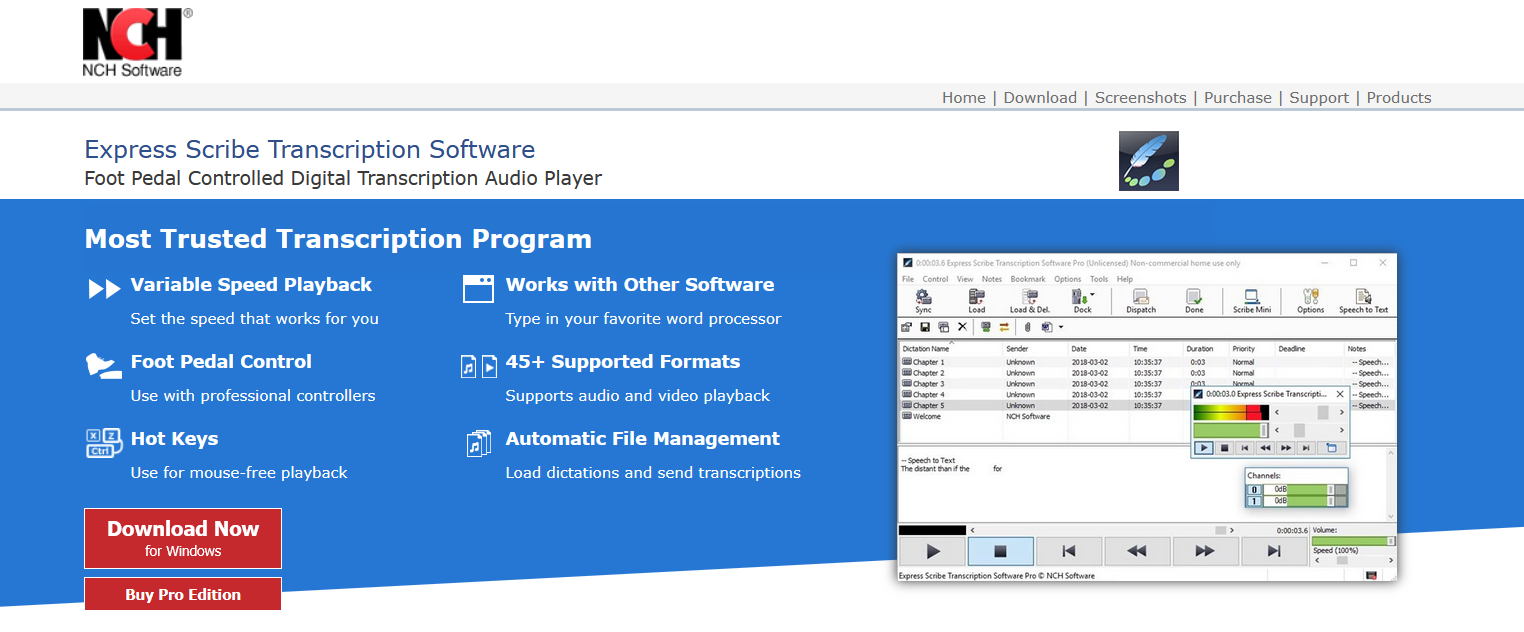Screen dimensions: 1524x632
Task: Click the Sync toolbar icon
Action: pyautogui.click(x=923, y=300)
